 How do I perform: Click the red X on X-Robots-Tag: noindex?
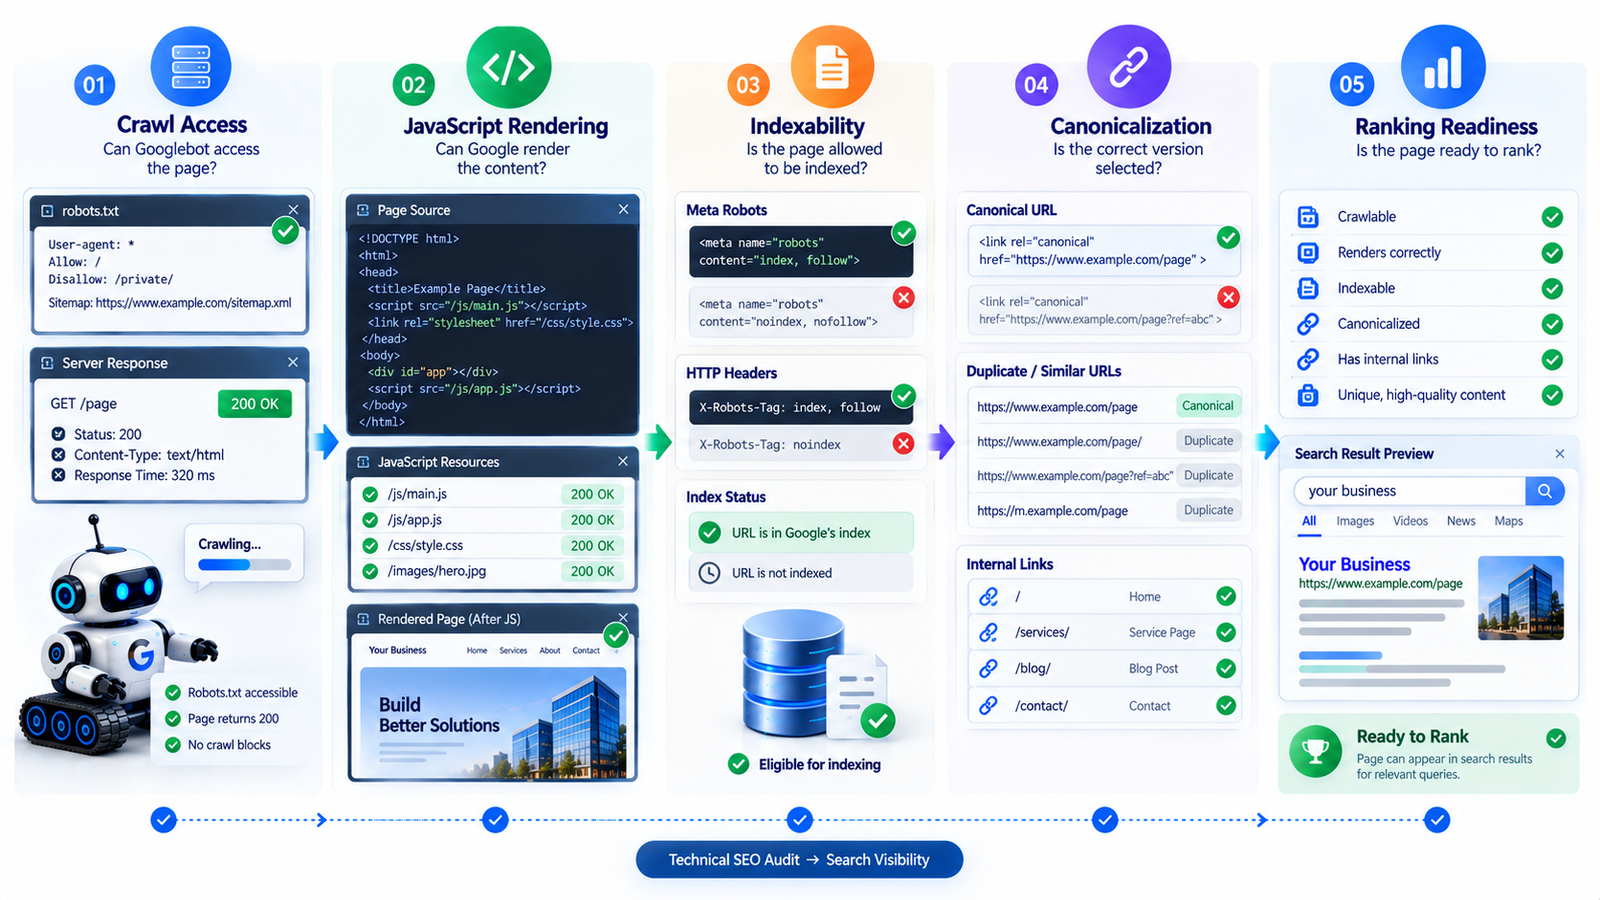click(903, 443)
